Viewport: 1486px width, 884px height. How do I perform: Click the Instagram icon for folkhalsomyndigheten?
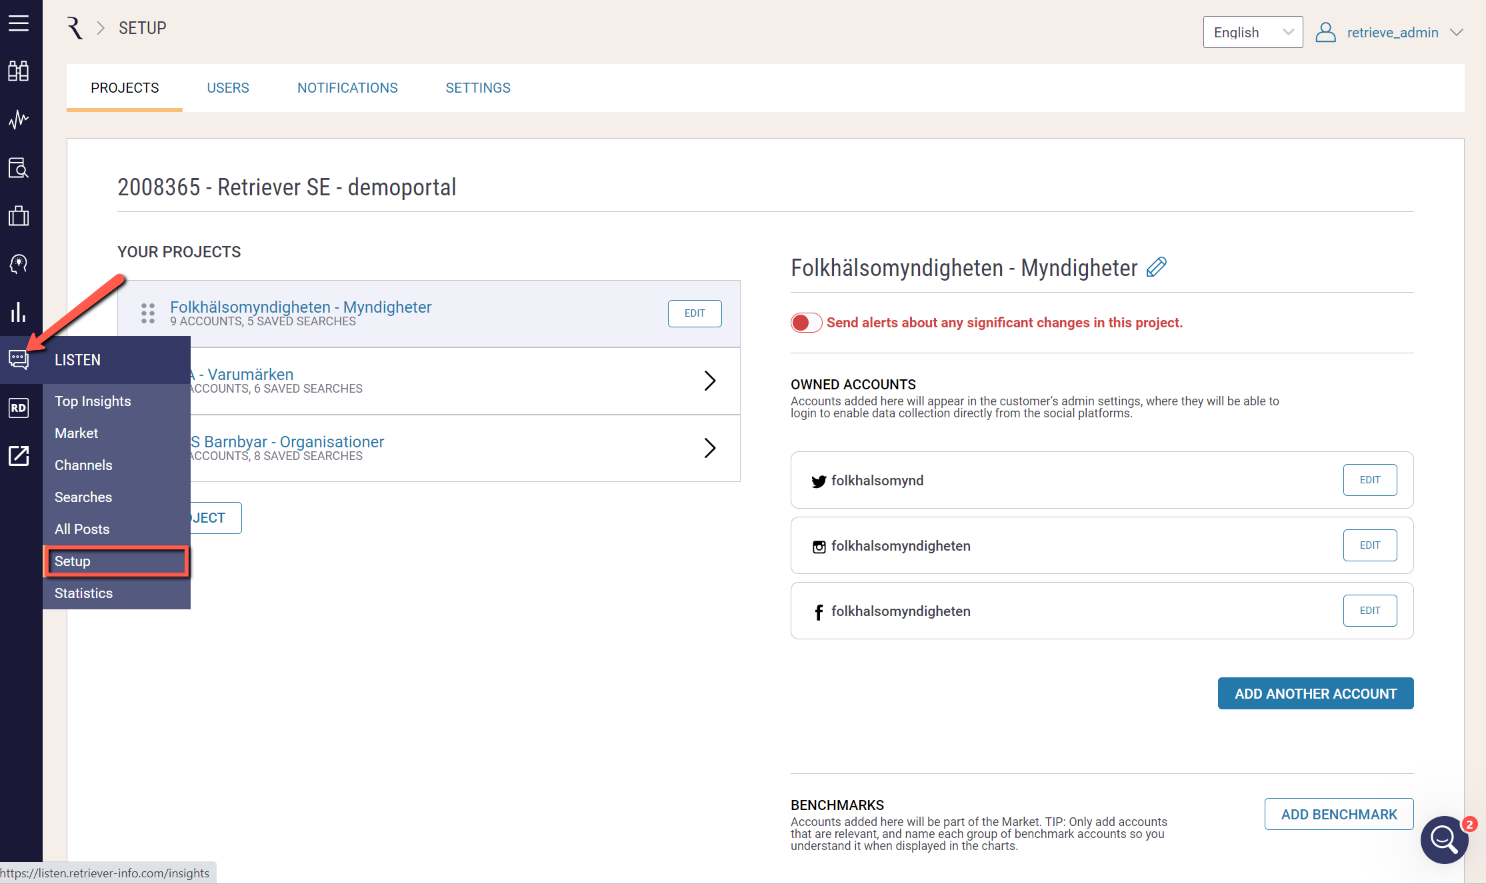click(x=819, y=546)
